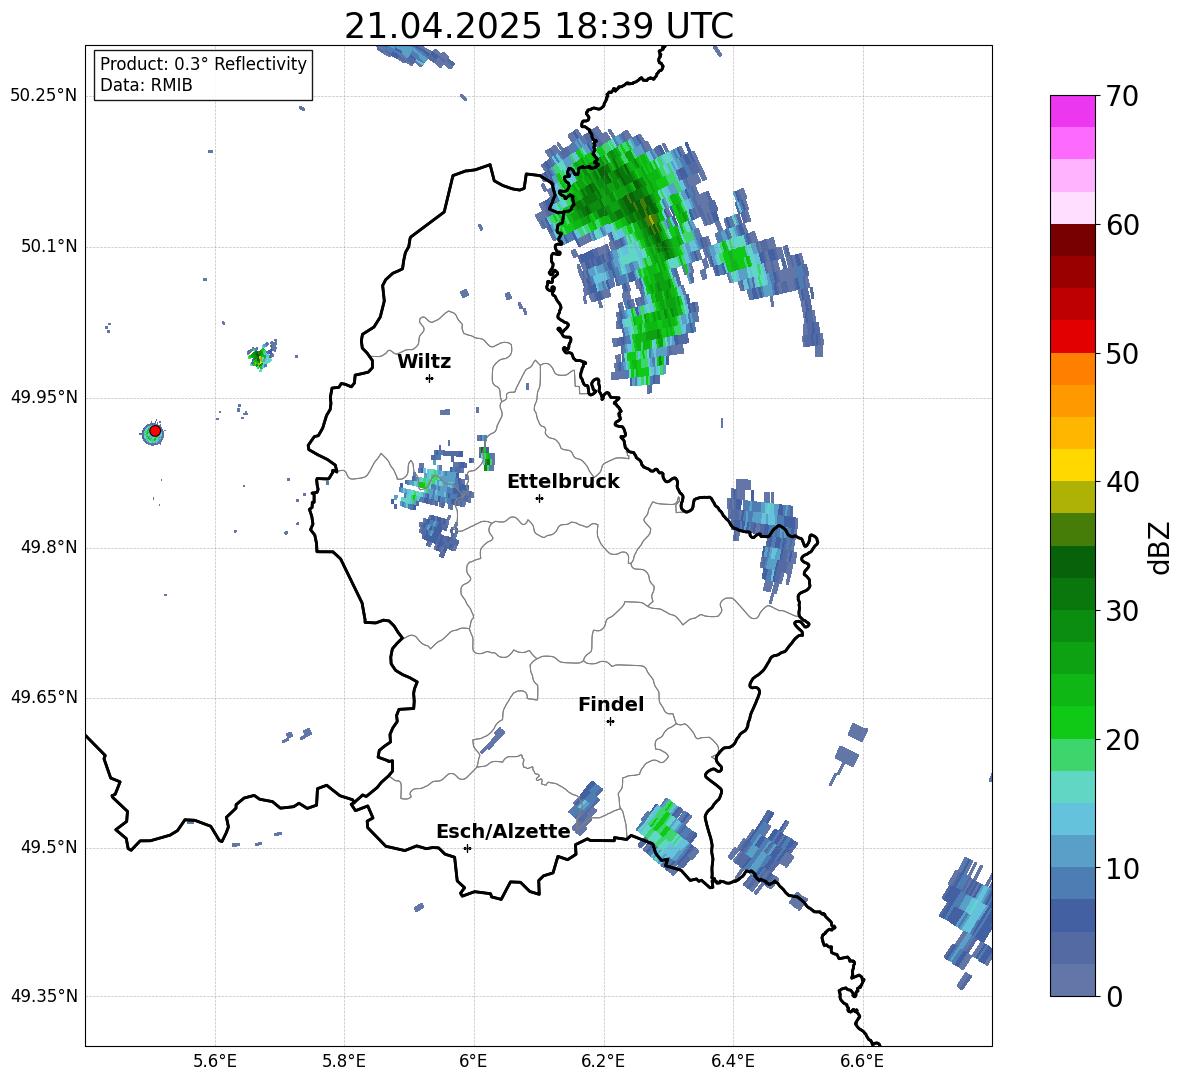Click the red dot radar marker
The height and width of the screenshot is (1081, 1184).
coord(155,430)
